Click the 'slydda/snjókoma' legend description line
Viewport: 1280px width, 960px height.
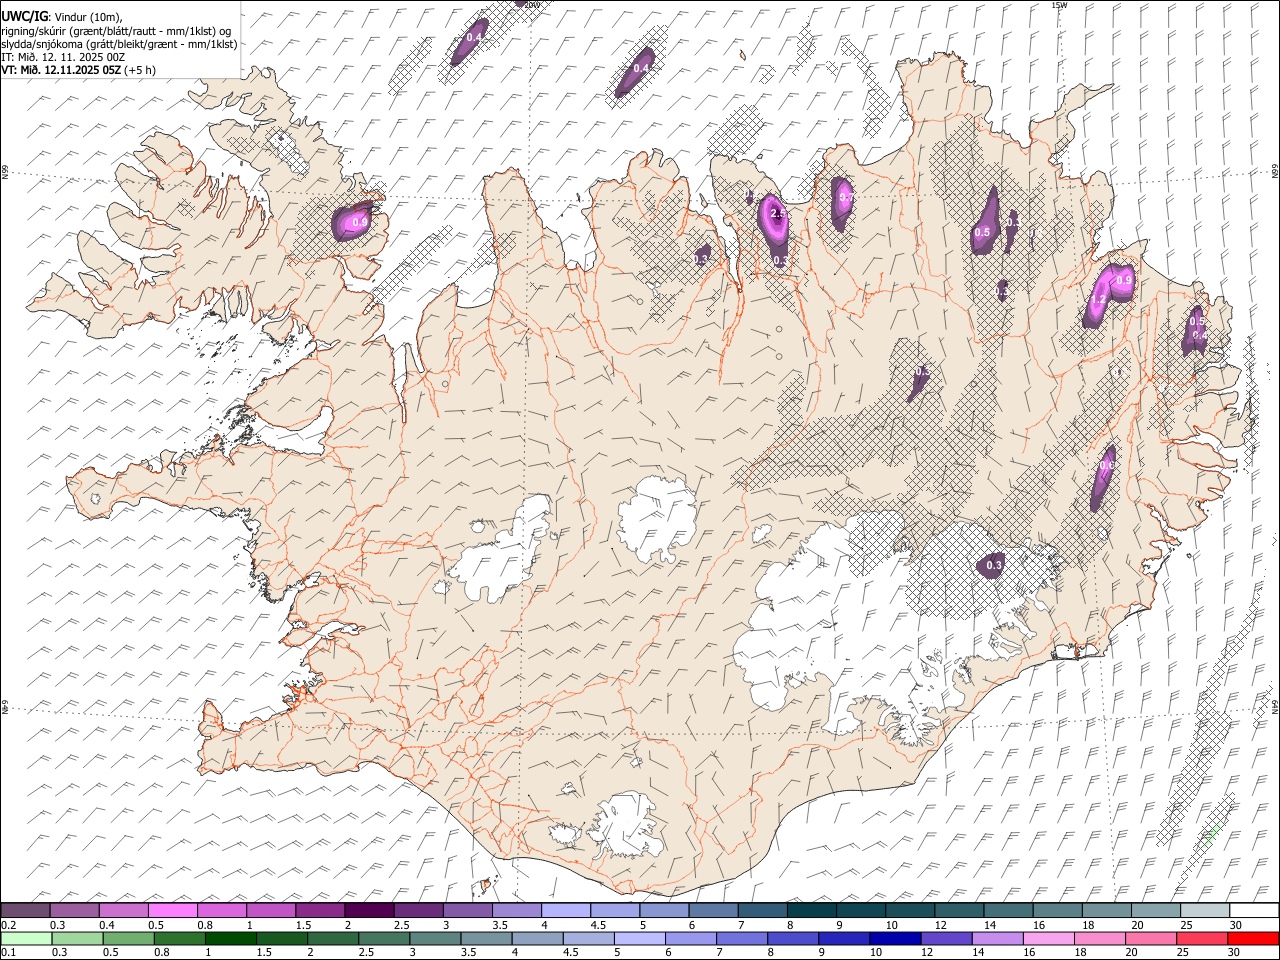[x=119, y=44]
